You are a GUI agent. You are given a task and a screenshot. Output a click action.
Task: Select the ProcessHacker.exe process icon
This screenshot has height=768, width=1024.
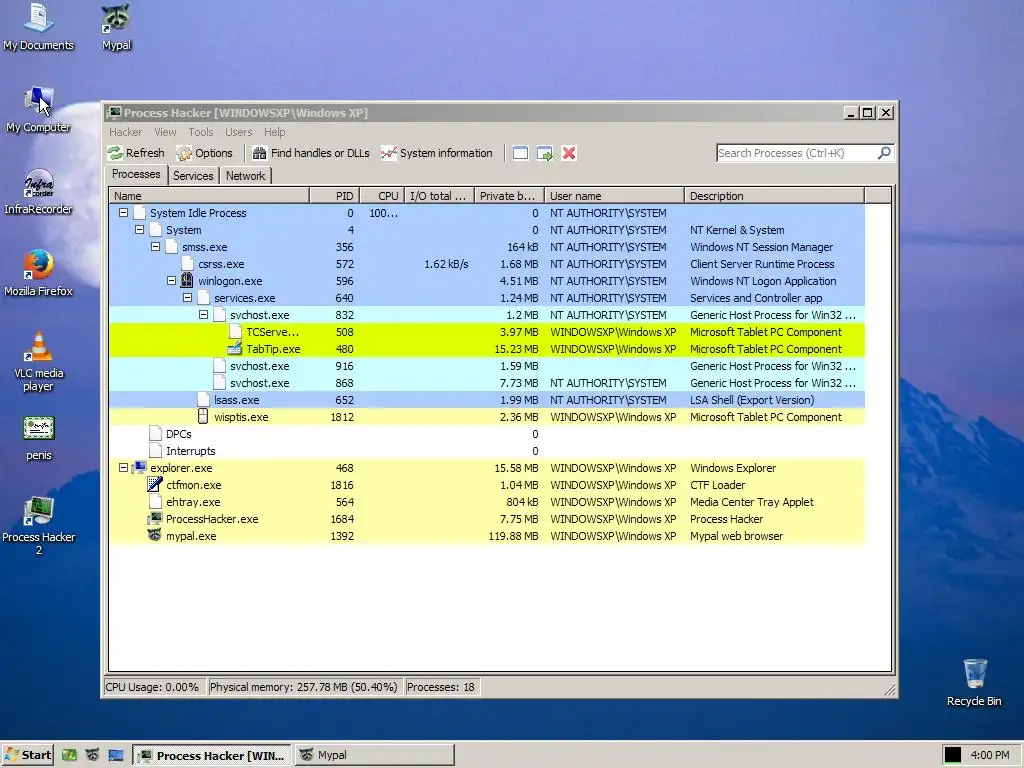coord(155,519)
